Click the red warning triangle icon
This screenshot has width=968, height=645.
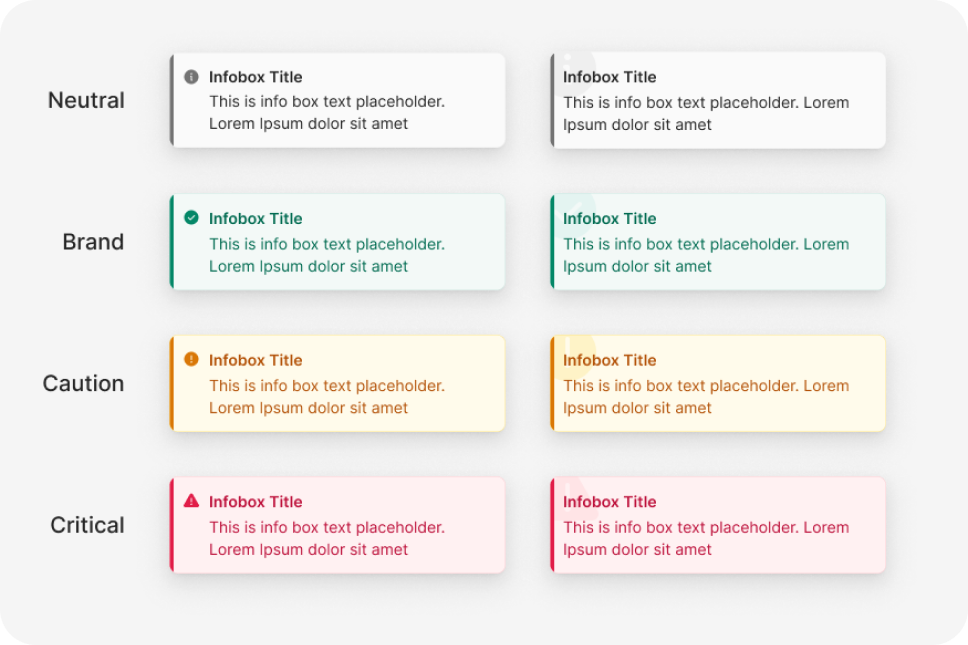coord(191,501)
